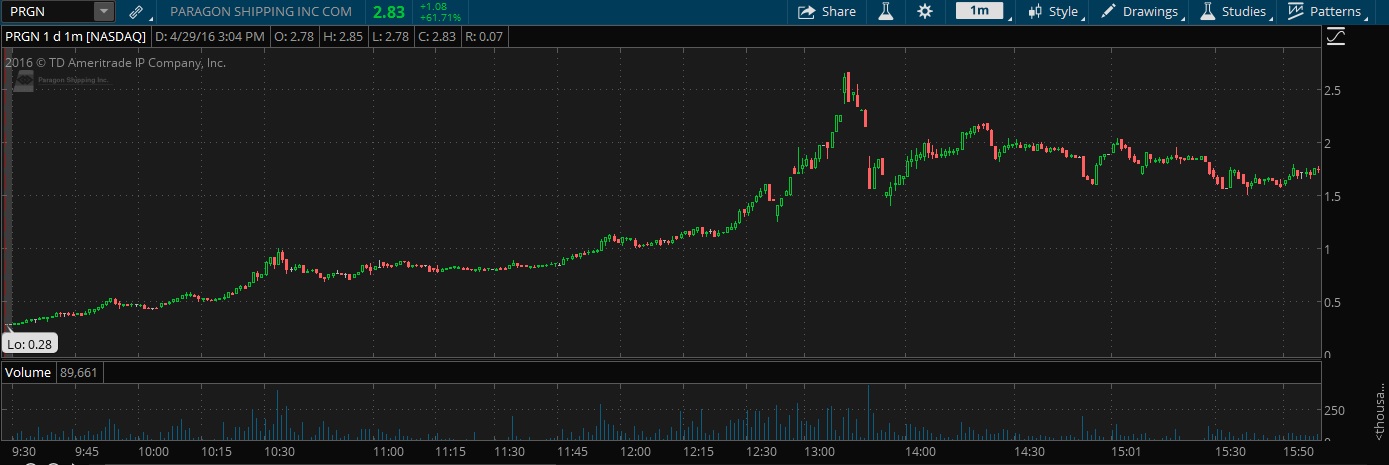
Task: Click the PARAGON SHIPPING INC COM name
Action: [262, 12]
